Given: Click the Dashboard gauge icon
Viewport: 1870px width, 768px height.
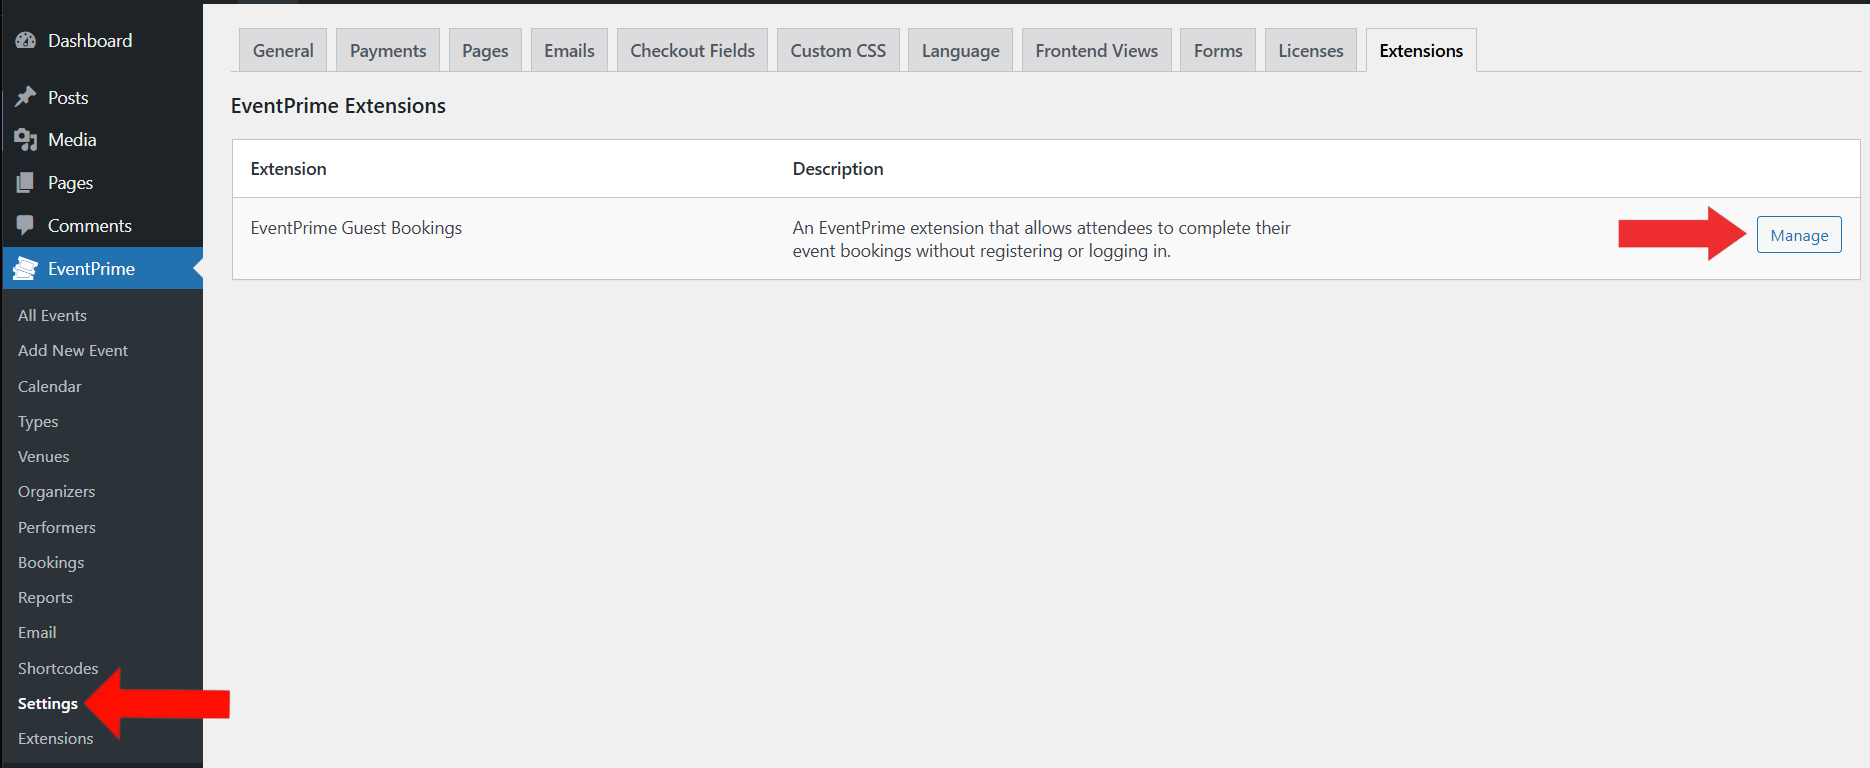Looking at the screenshot, I should 26,41.
